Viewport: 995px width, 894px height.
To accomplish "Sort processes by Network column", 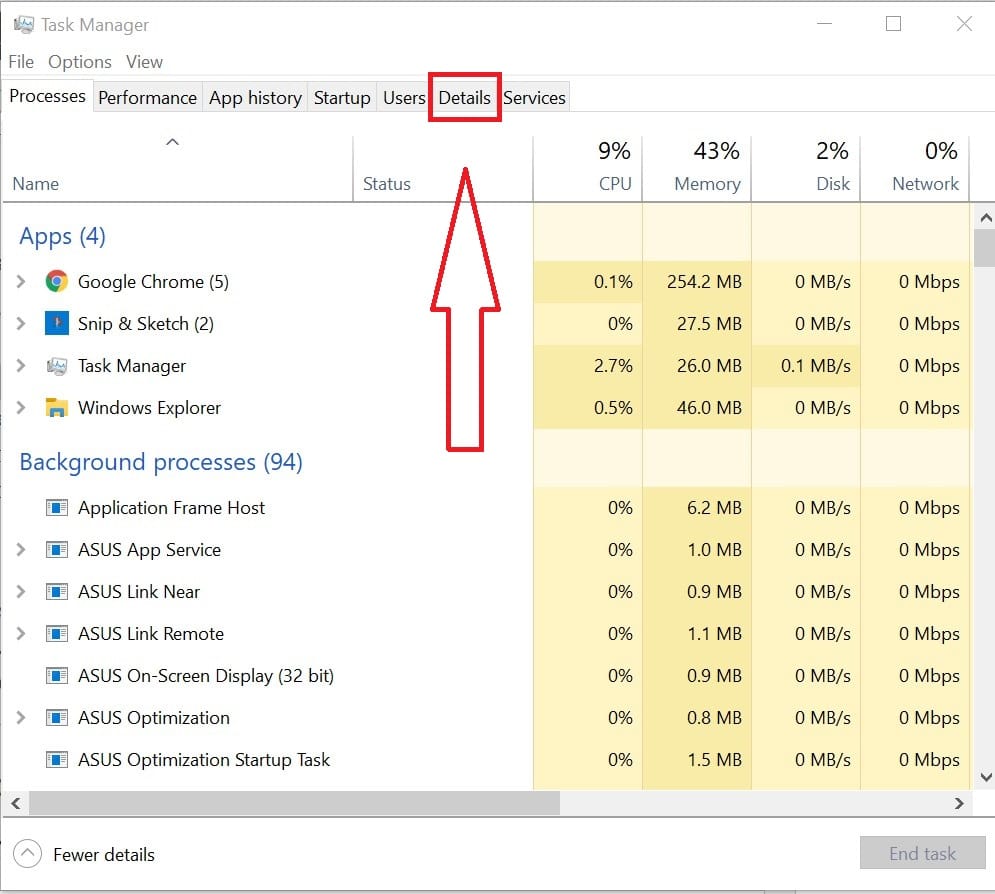I will pyautogui.click(x=915, y=169).
